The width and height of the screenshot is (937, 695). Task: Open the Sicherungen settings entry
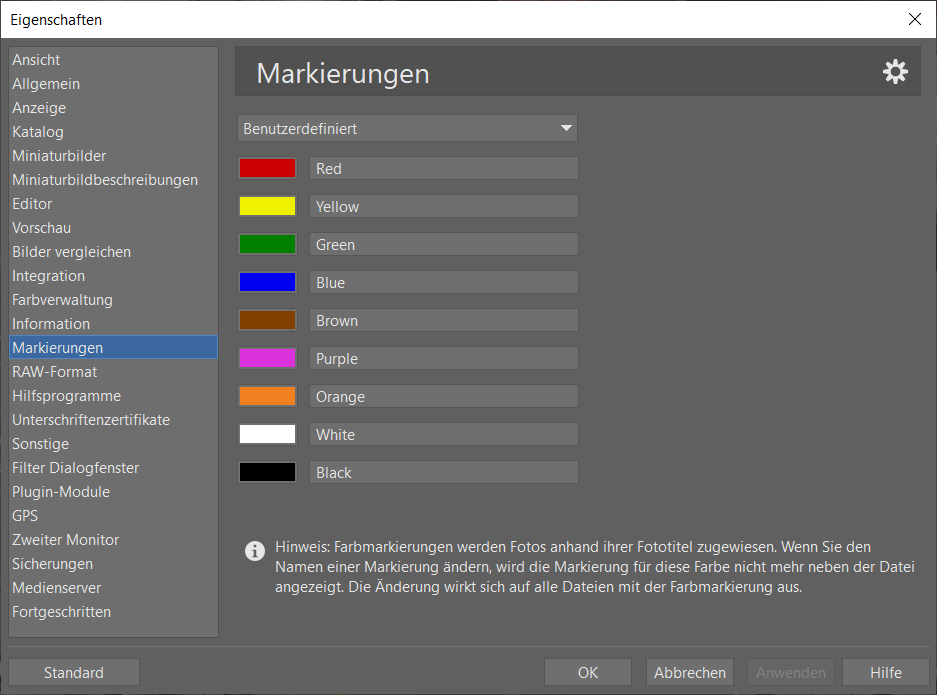click(114, 564)
